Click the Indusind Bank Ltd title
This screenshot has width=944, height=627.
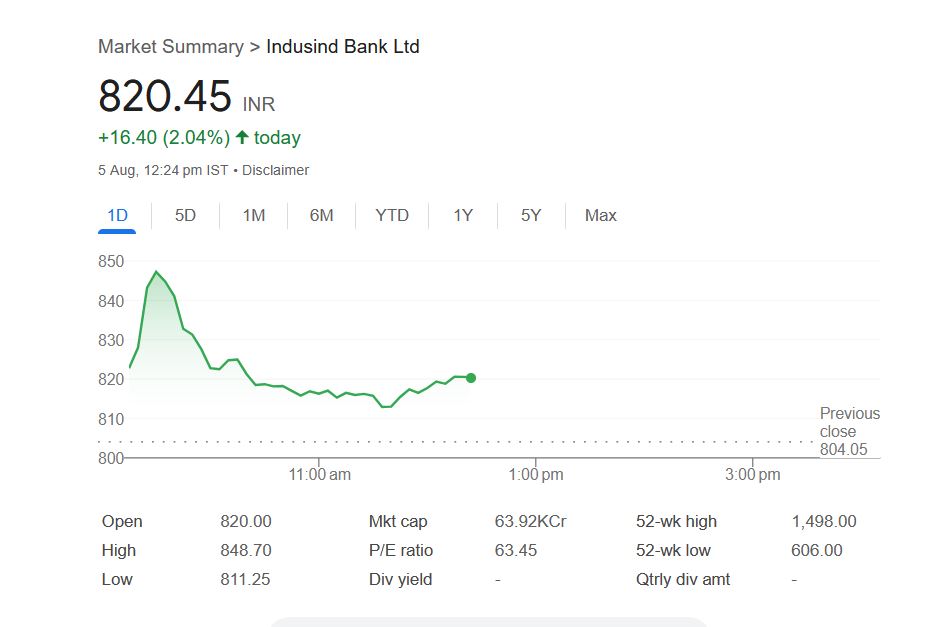[x=343, y=47]
